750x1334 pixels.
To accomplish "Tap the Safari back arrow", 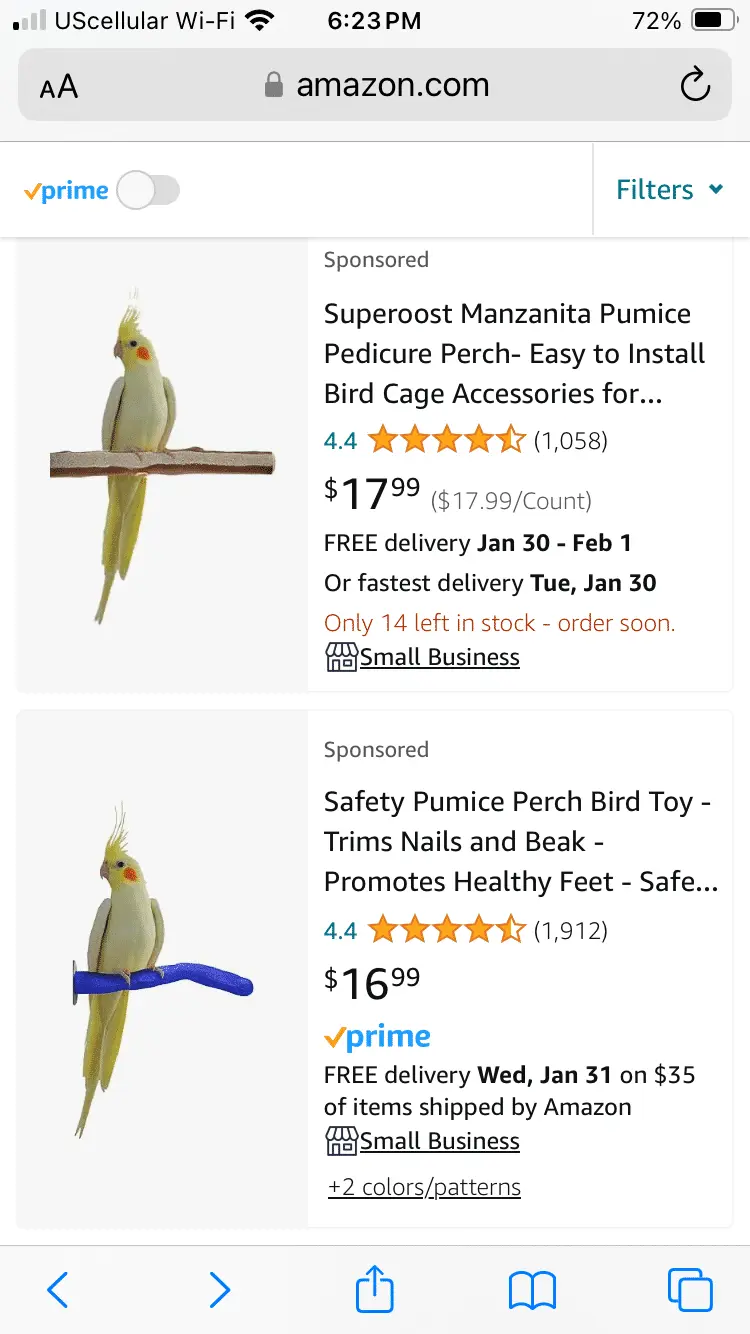I will pyautogui.click(x=58, y=1289).
